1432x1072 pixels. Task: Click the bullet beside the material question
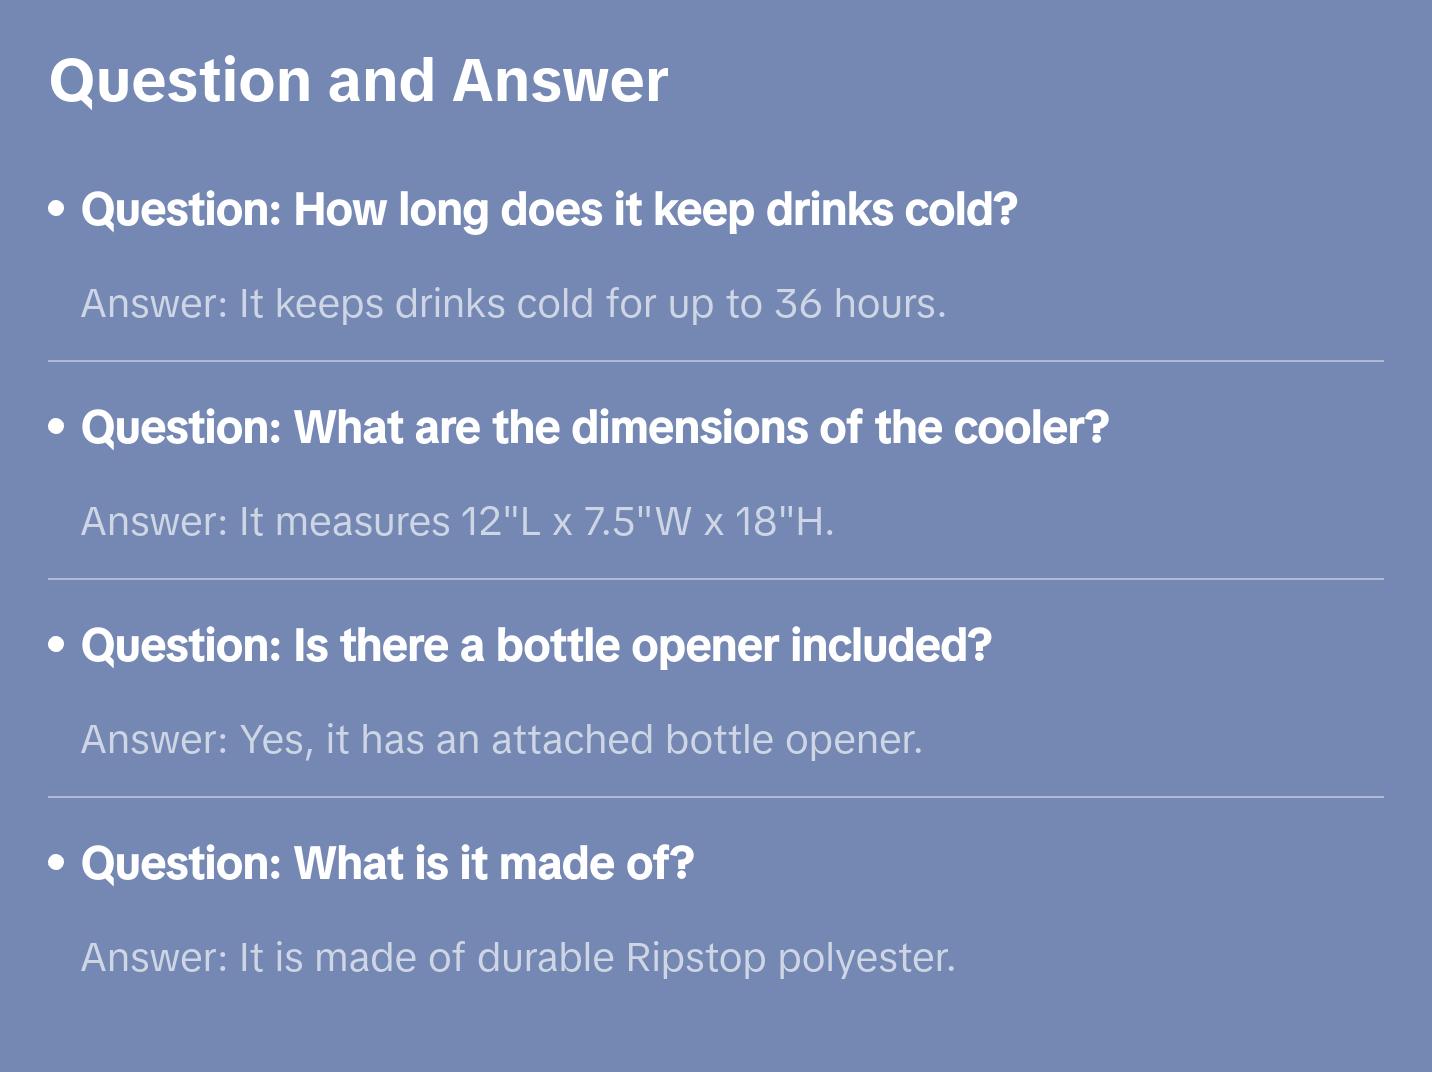tap(57, 863)
